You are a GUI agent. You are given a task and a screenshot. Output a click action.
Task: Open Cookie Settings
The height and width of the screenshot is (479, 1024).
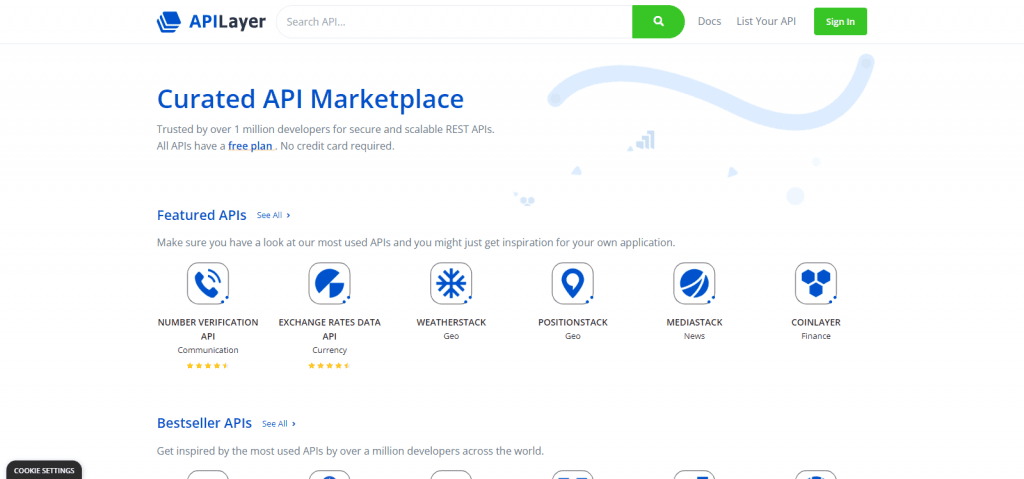coord(44,471)
